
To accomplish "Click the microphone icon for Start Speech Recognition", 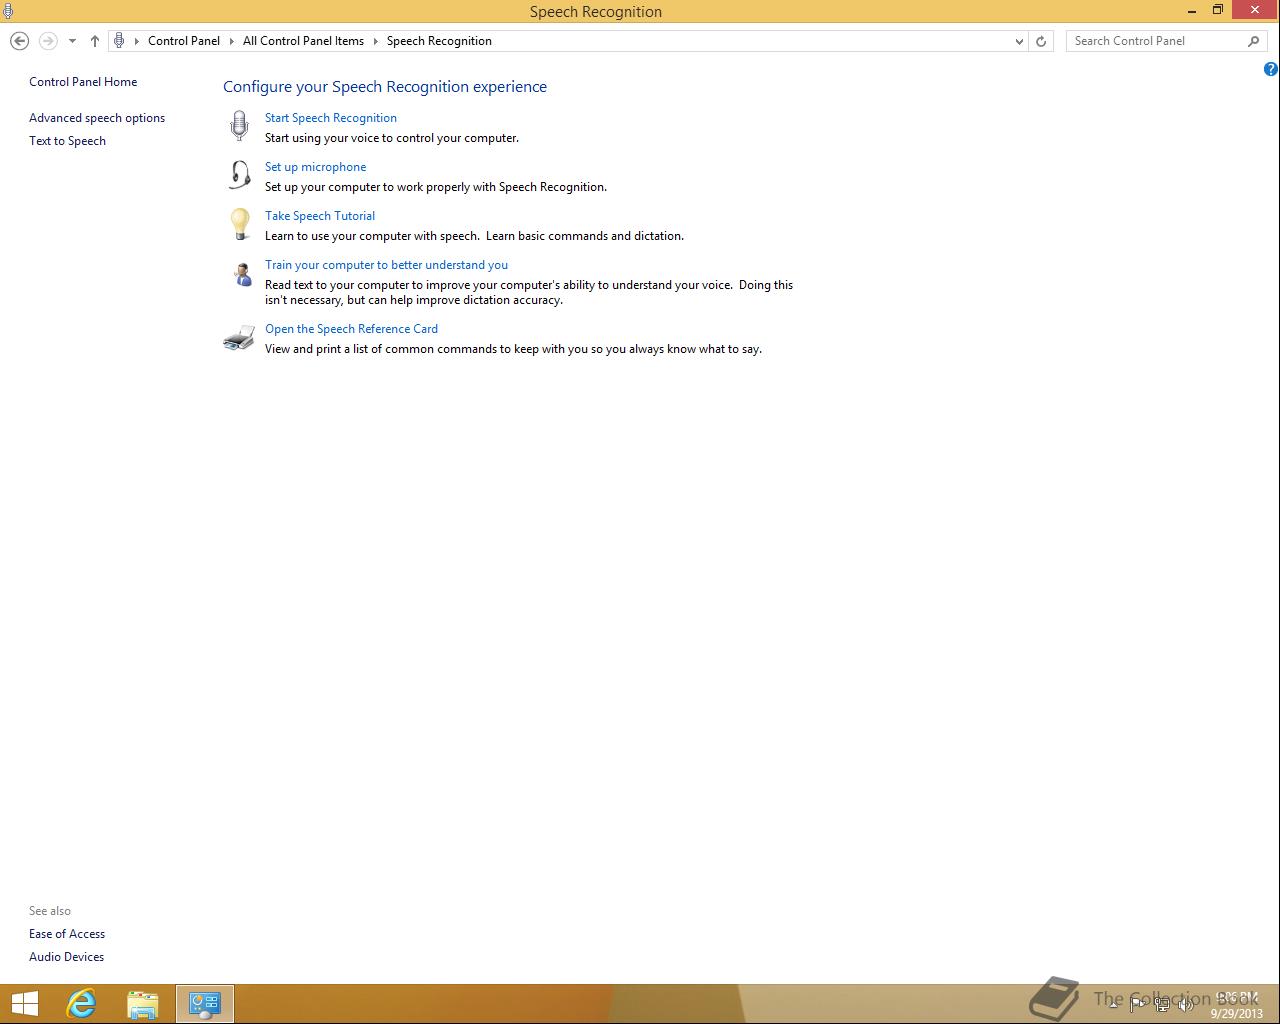I will tap(239, 126).
